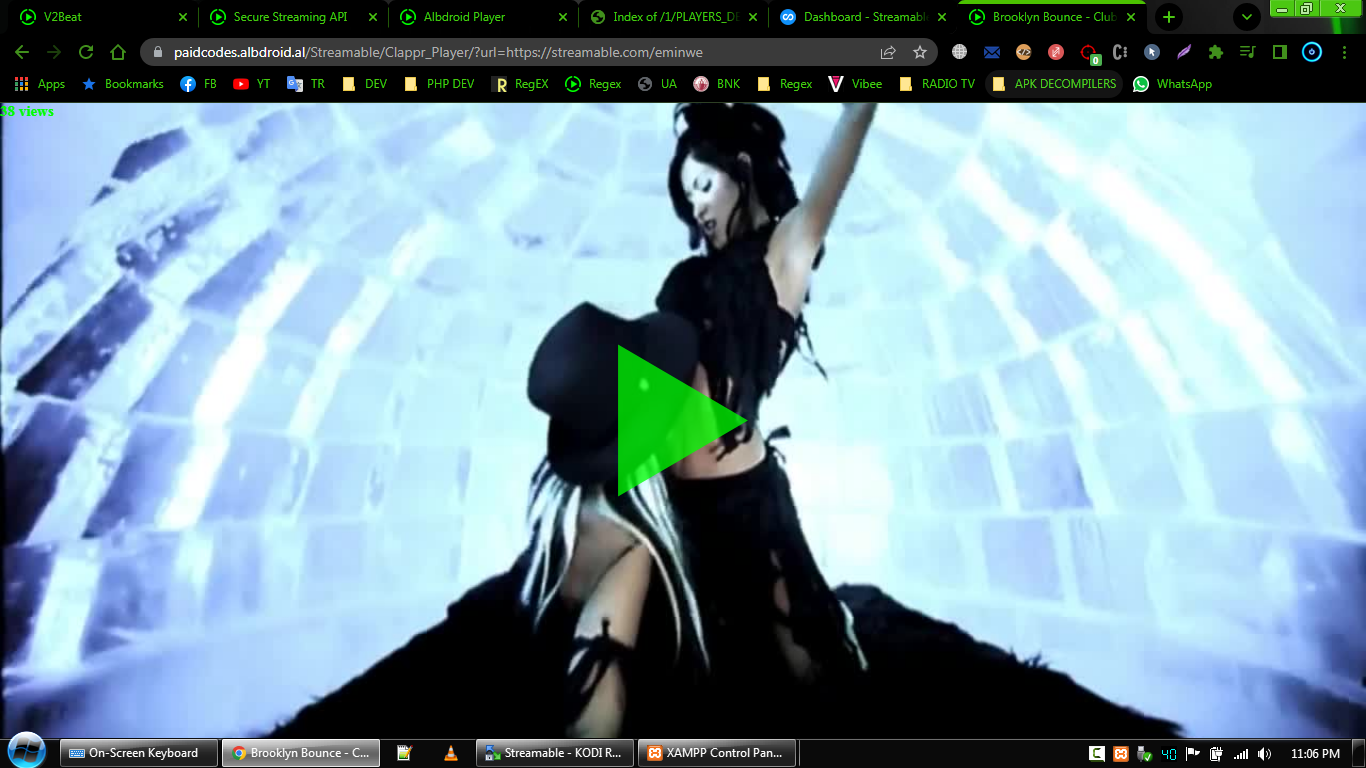Open Chrome three-dot menu
The image size is (1366, 768).
coord(1344,52)
